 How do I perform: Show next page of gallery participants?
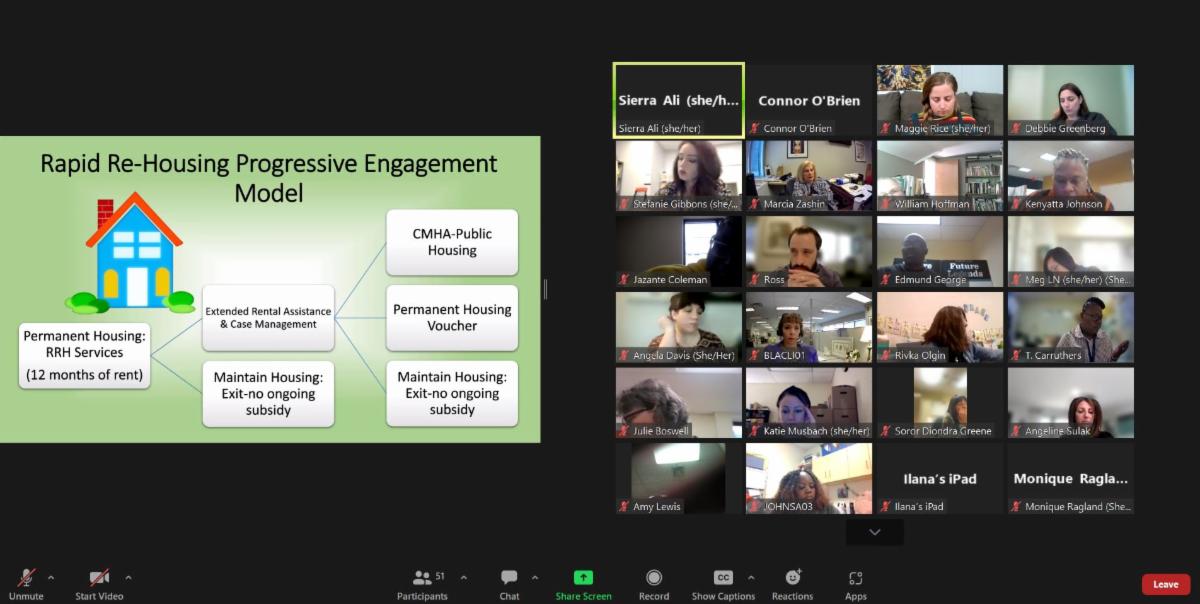[875, 532]
